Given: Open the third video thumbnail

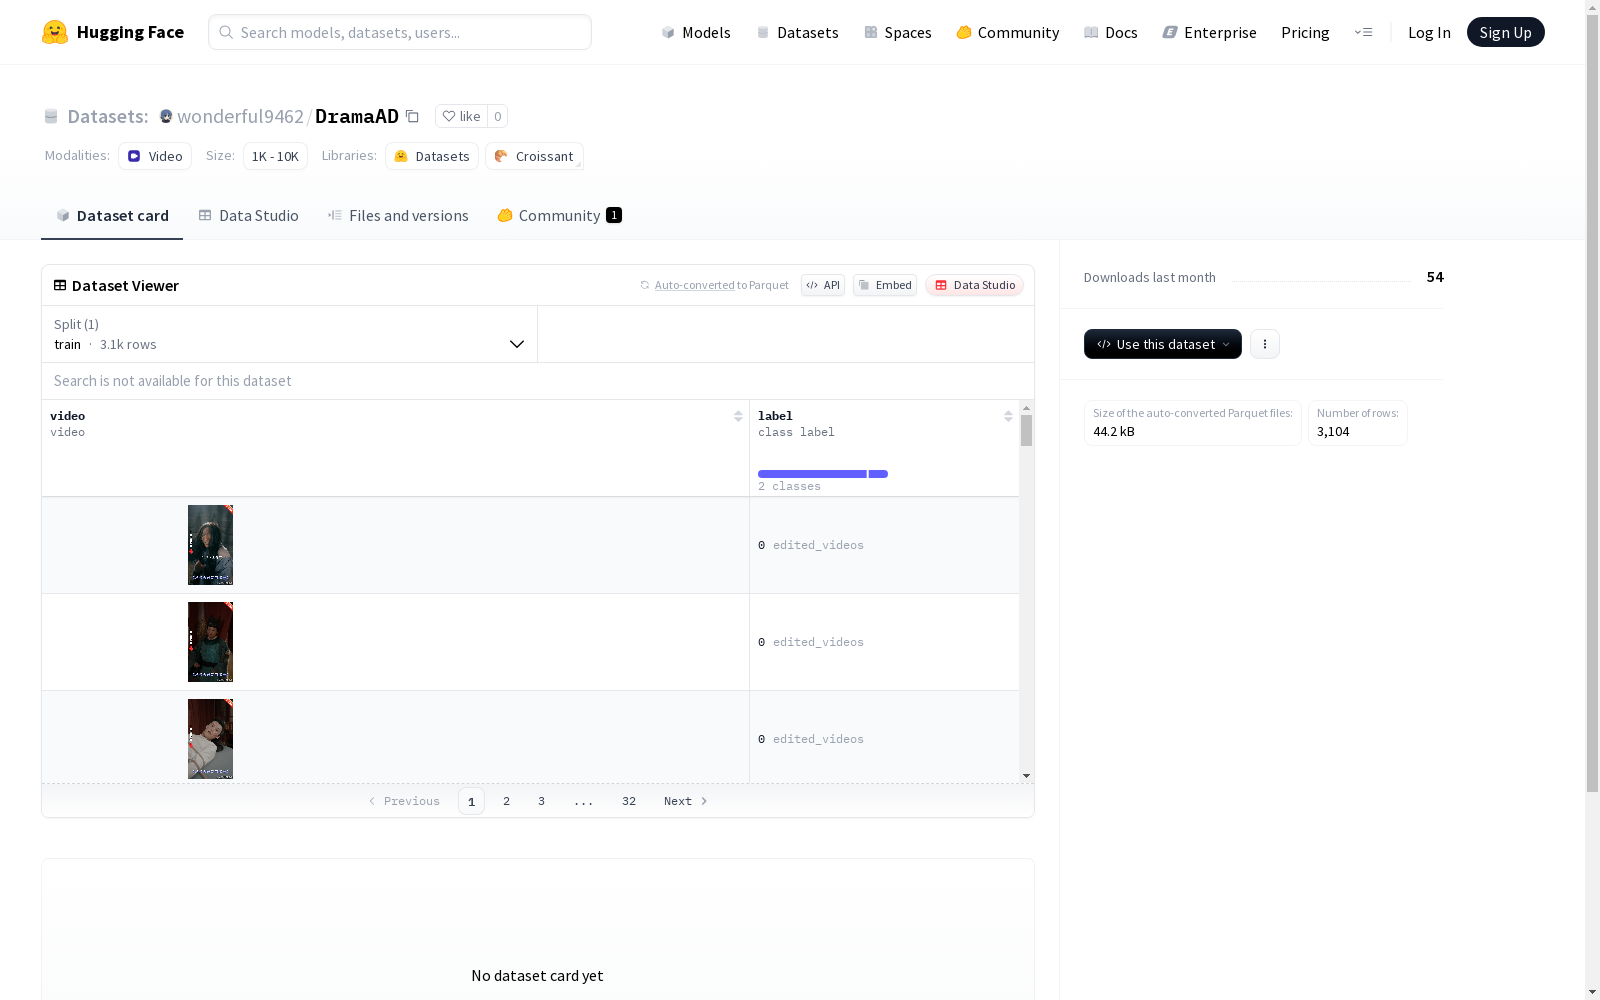Looking at the screenshot, I should pos(210,739).
